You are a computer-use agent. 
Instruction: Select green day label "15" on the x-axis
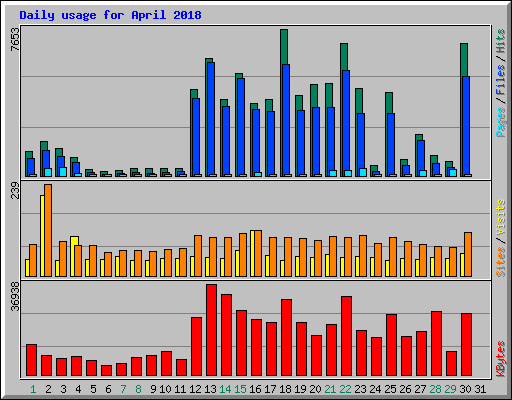[x=240, y=389]
